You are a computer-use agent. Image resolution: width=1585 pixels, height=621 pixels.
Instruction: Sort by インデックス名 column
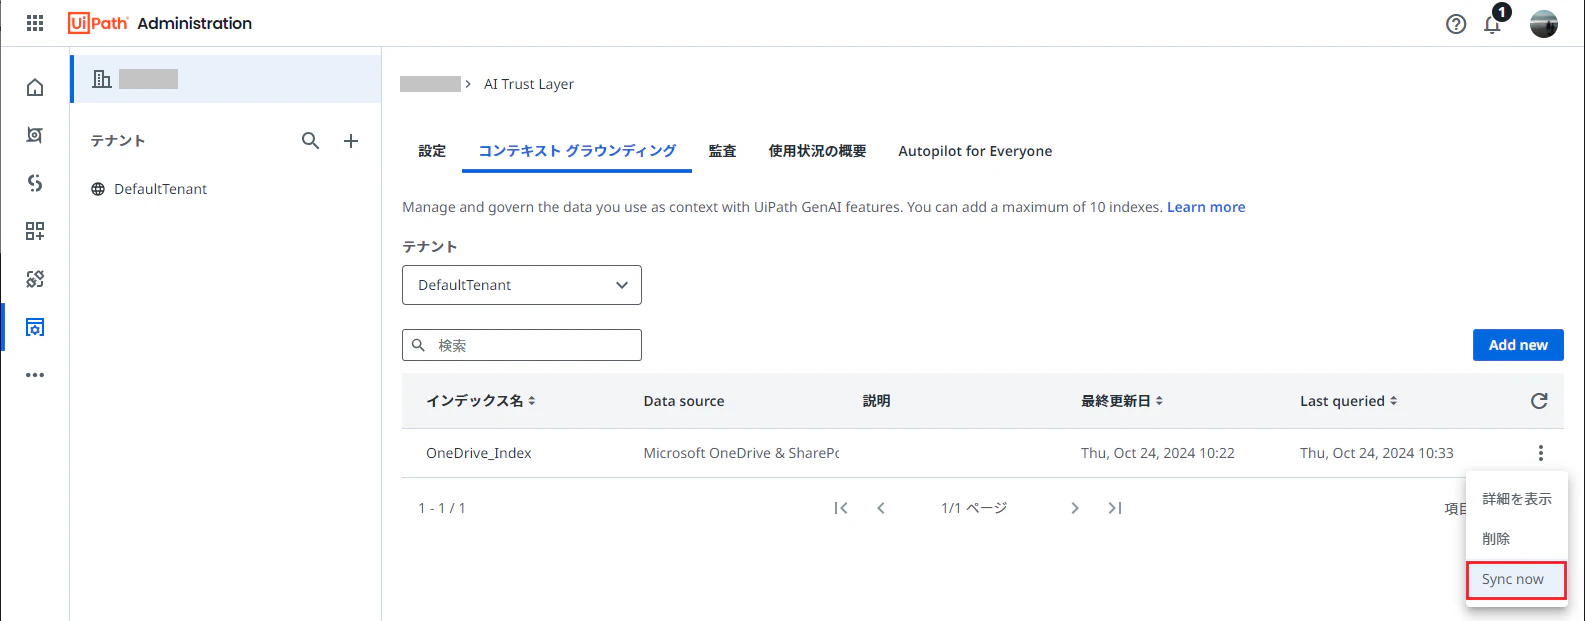(x=481, y=401)
